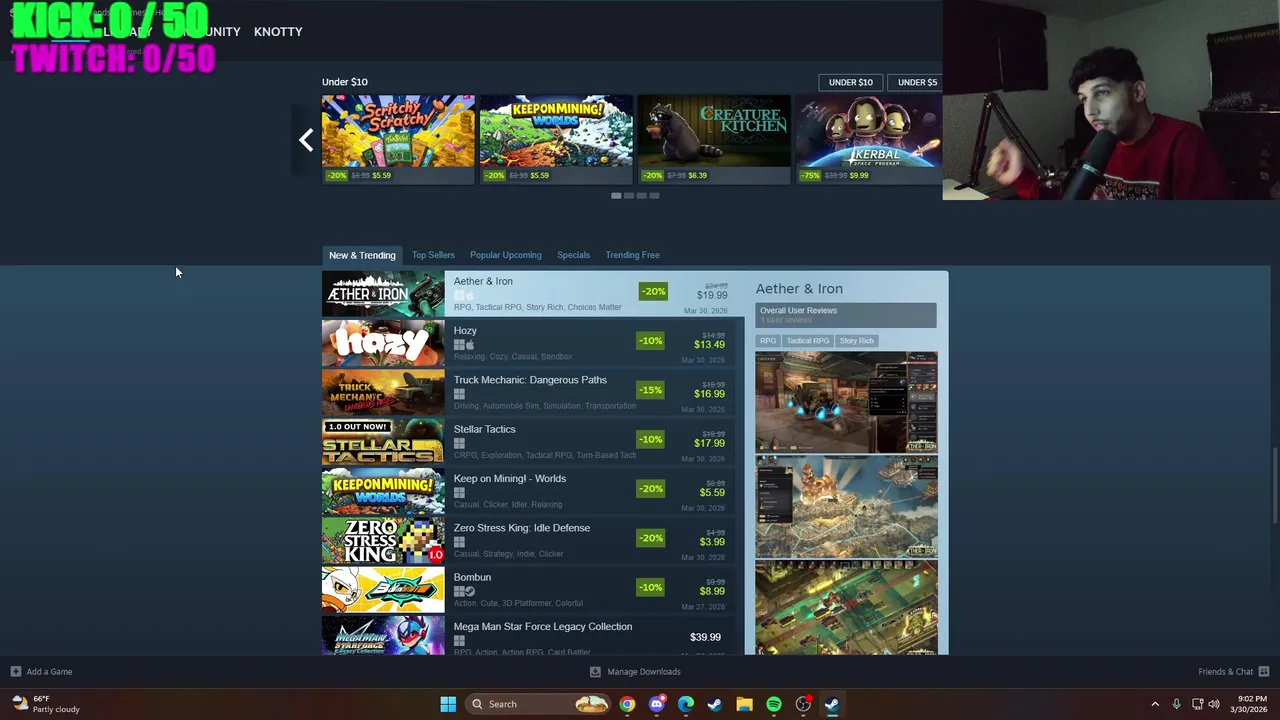
Task: Click the Manage Downloads icon
Action: [x=595, y=671]
